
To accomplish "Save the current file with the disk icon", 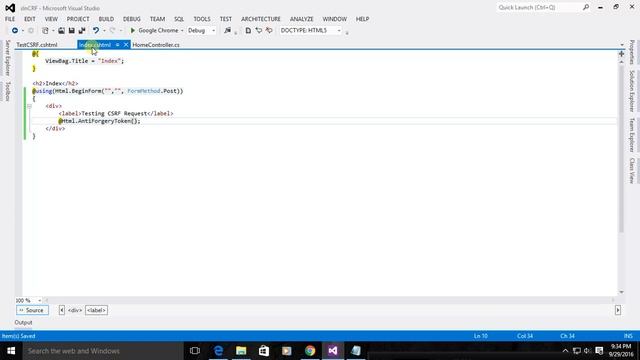I will click(71, 31).
